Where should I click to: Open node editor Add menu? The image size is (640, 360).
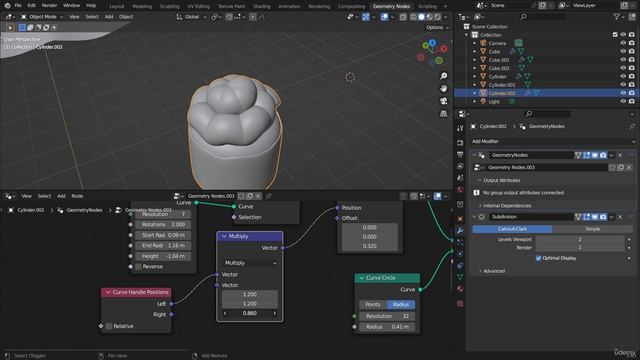coord(61,196)
